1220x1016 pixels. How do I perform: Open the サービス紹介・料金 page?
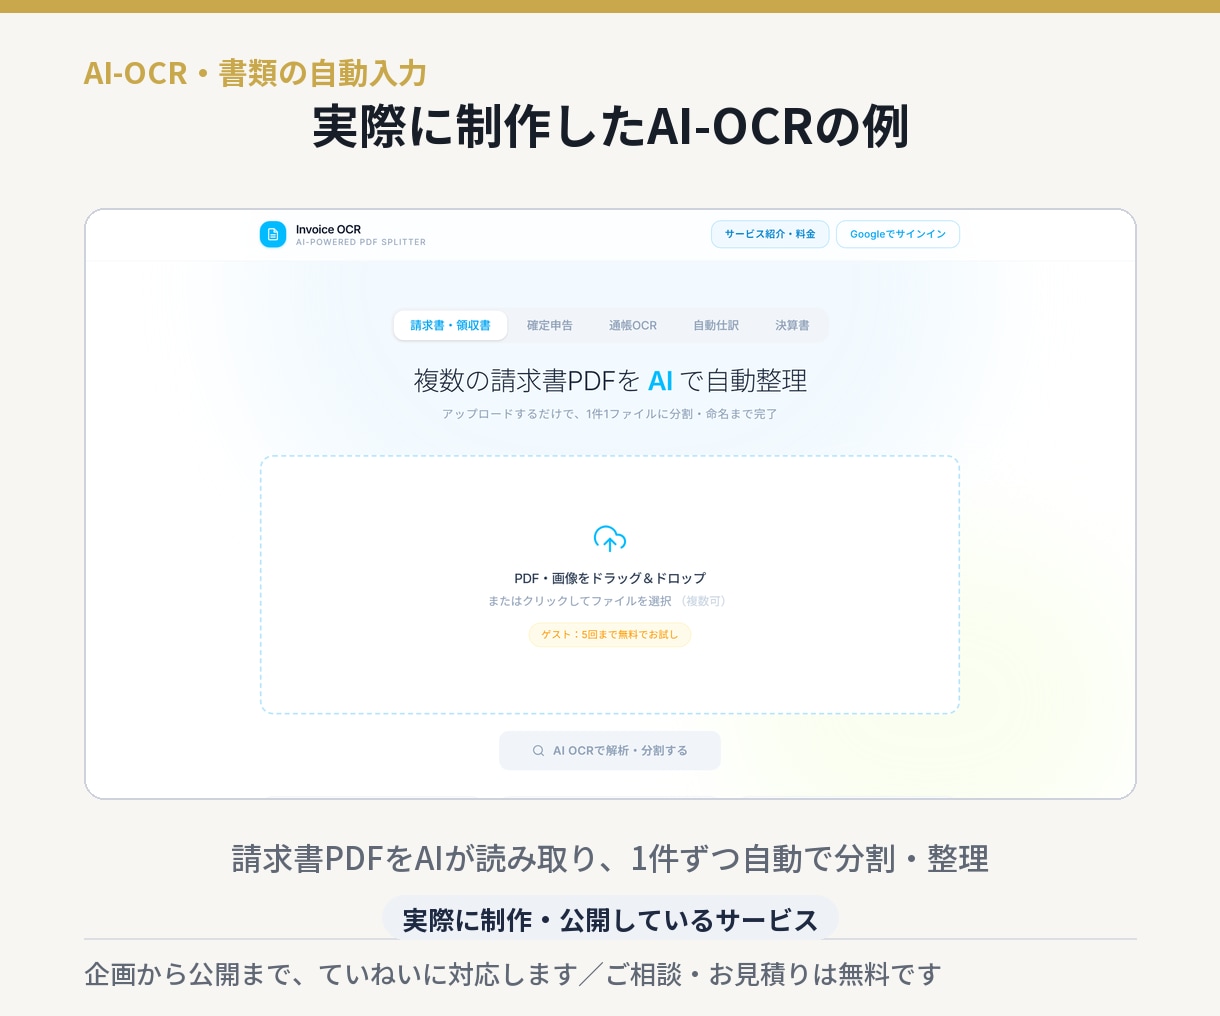[770, 234]
